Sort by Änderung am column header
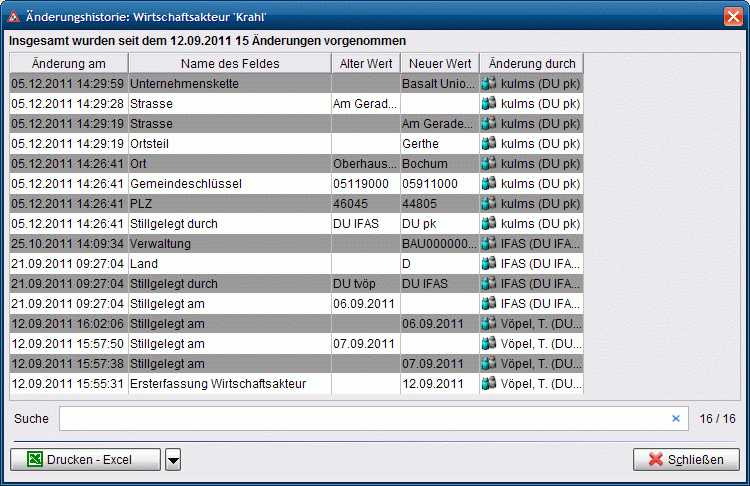Image resolution: width=750 pixels, height=486 pixels. (x=69, y=64)
